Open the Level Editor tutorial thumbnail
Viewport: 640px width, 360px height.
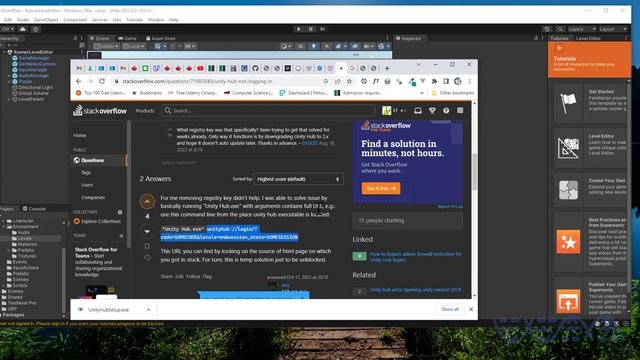pyautogui.click(x=568, y=147)
